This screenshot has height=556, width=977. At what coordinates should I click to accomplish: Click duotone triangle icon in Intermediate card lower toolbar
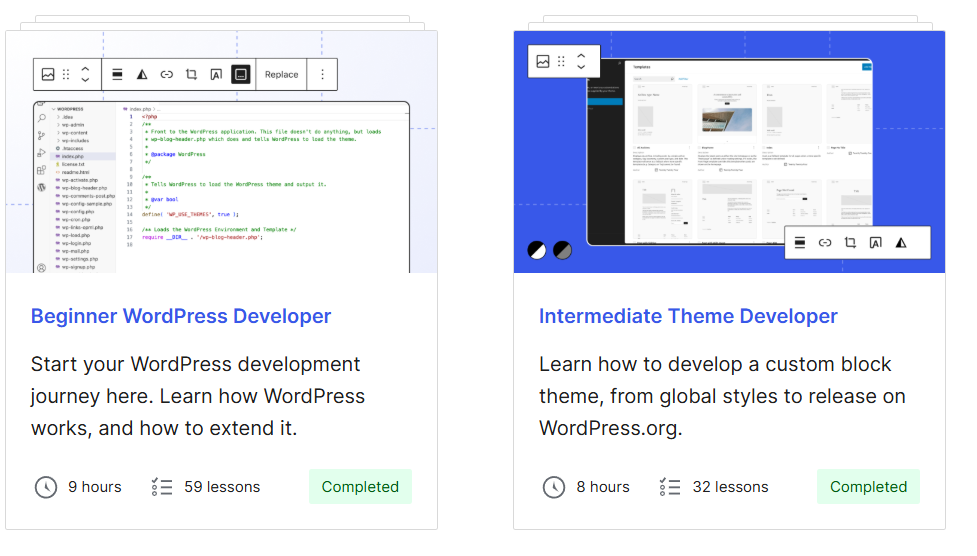point(901,243)
